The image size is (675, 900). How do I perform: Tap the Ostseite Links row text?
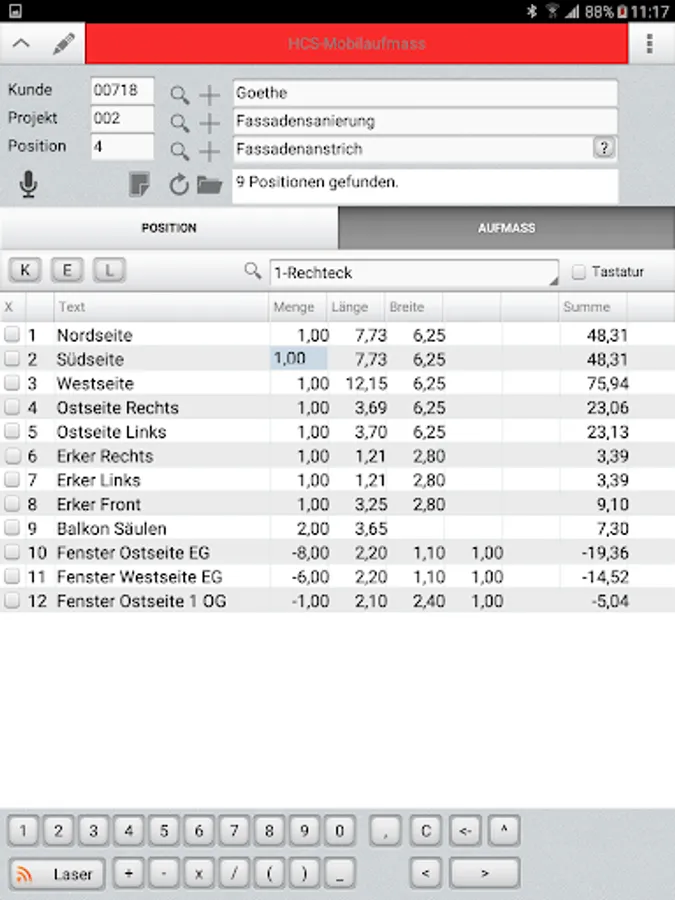(111, 432)
